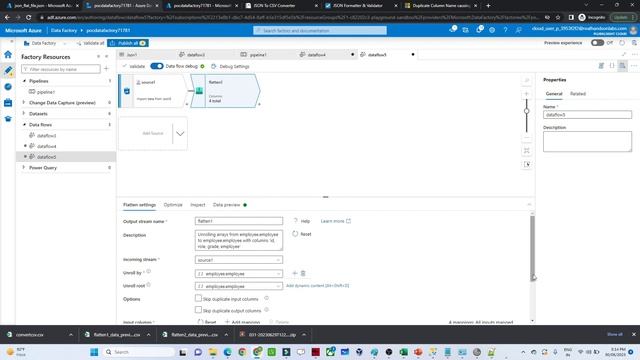This screenshot has width=640, height=360.
Task: Open the data flow script icon
Action: (x=601, y=66)
